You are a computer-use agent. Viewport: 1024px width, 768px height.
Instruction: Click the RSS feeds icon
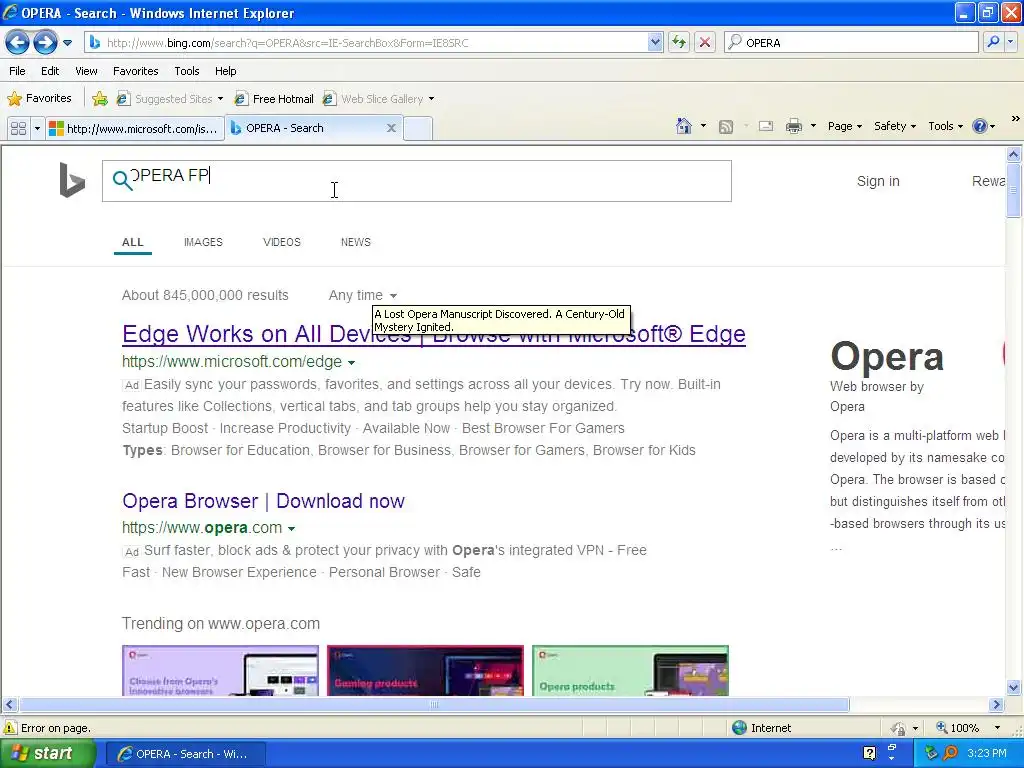coord(726,127)
